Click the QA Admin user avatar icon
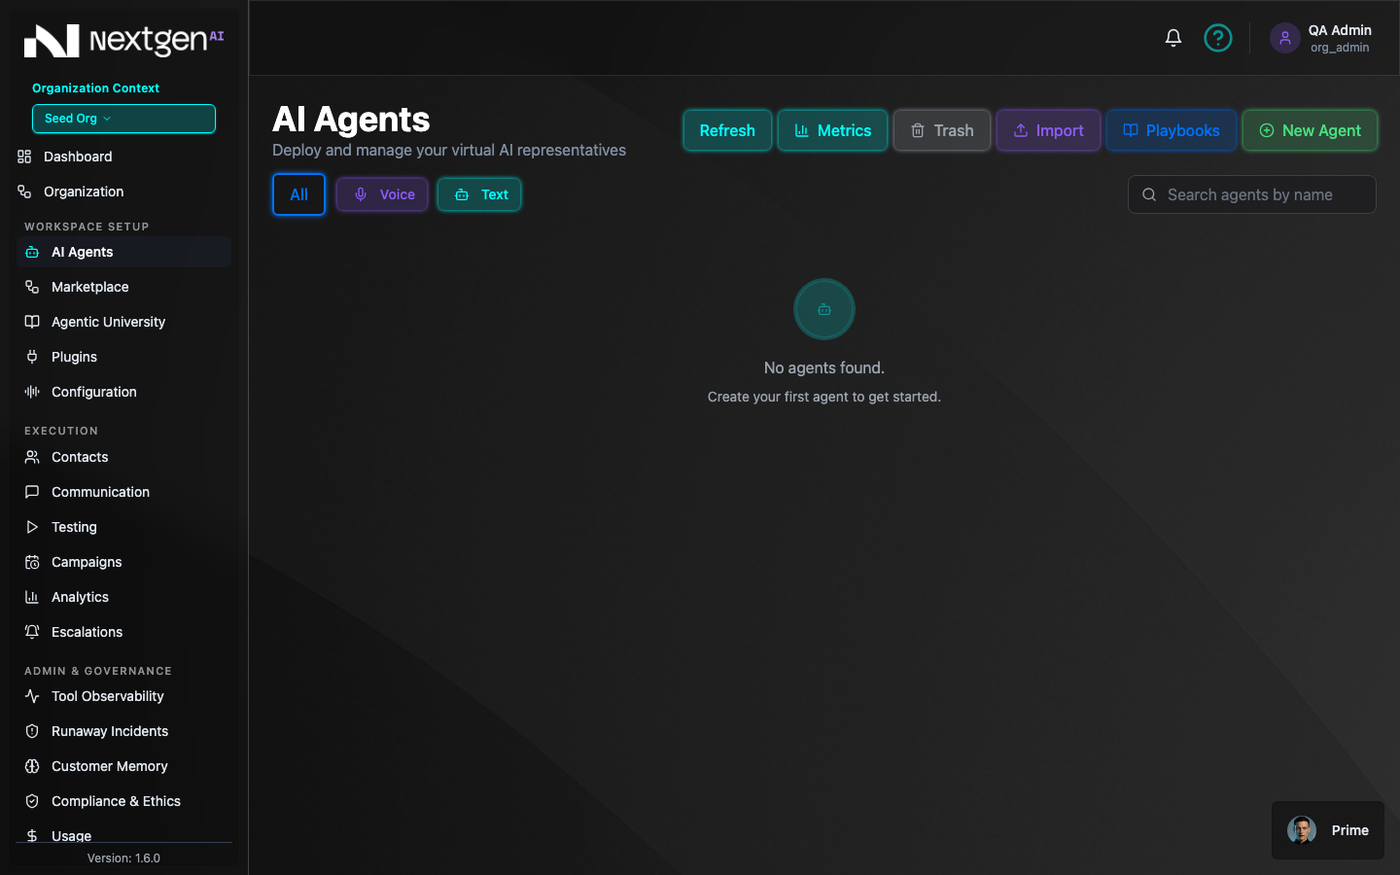The width and height of the screenshot is (1400, 875). [1284, 38]
